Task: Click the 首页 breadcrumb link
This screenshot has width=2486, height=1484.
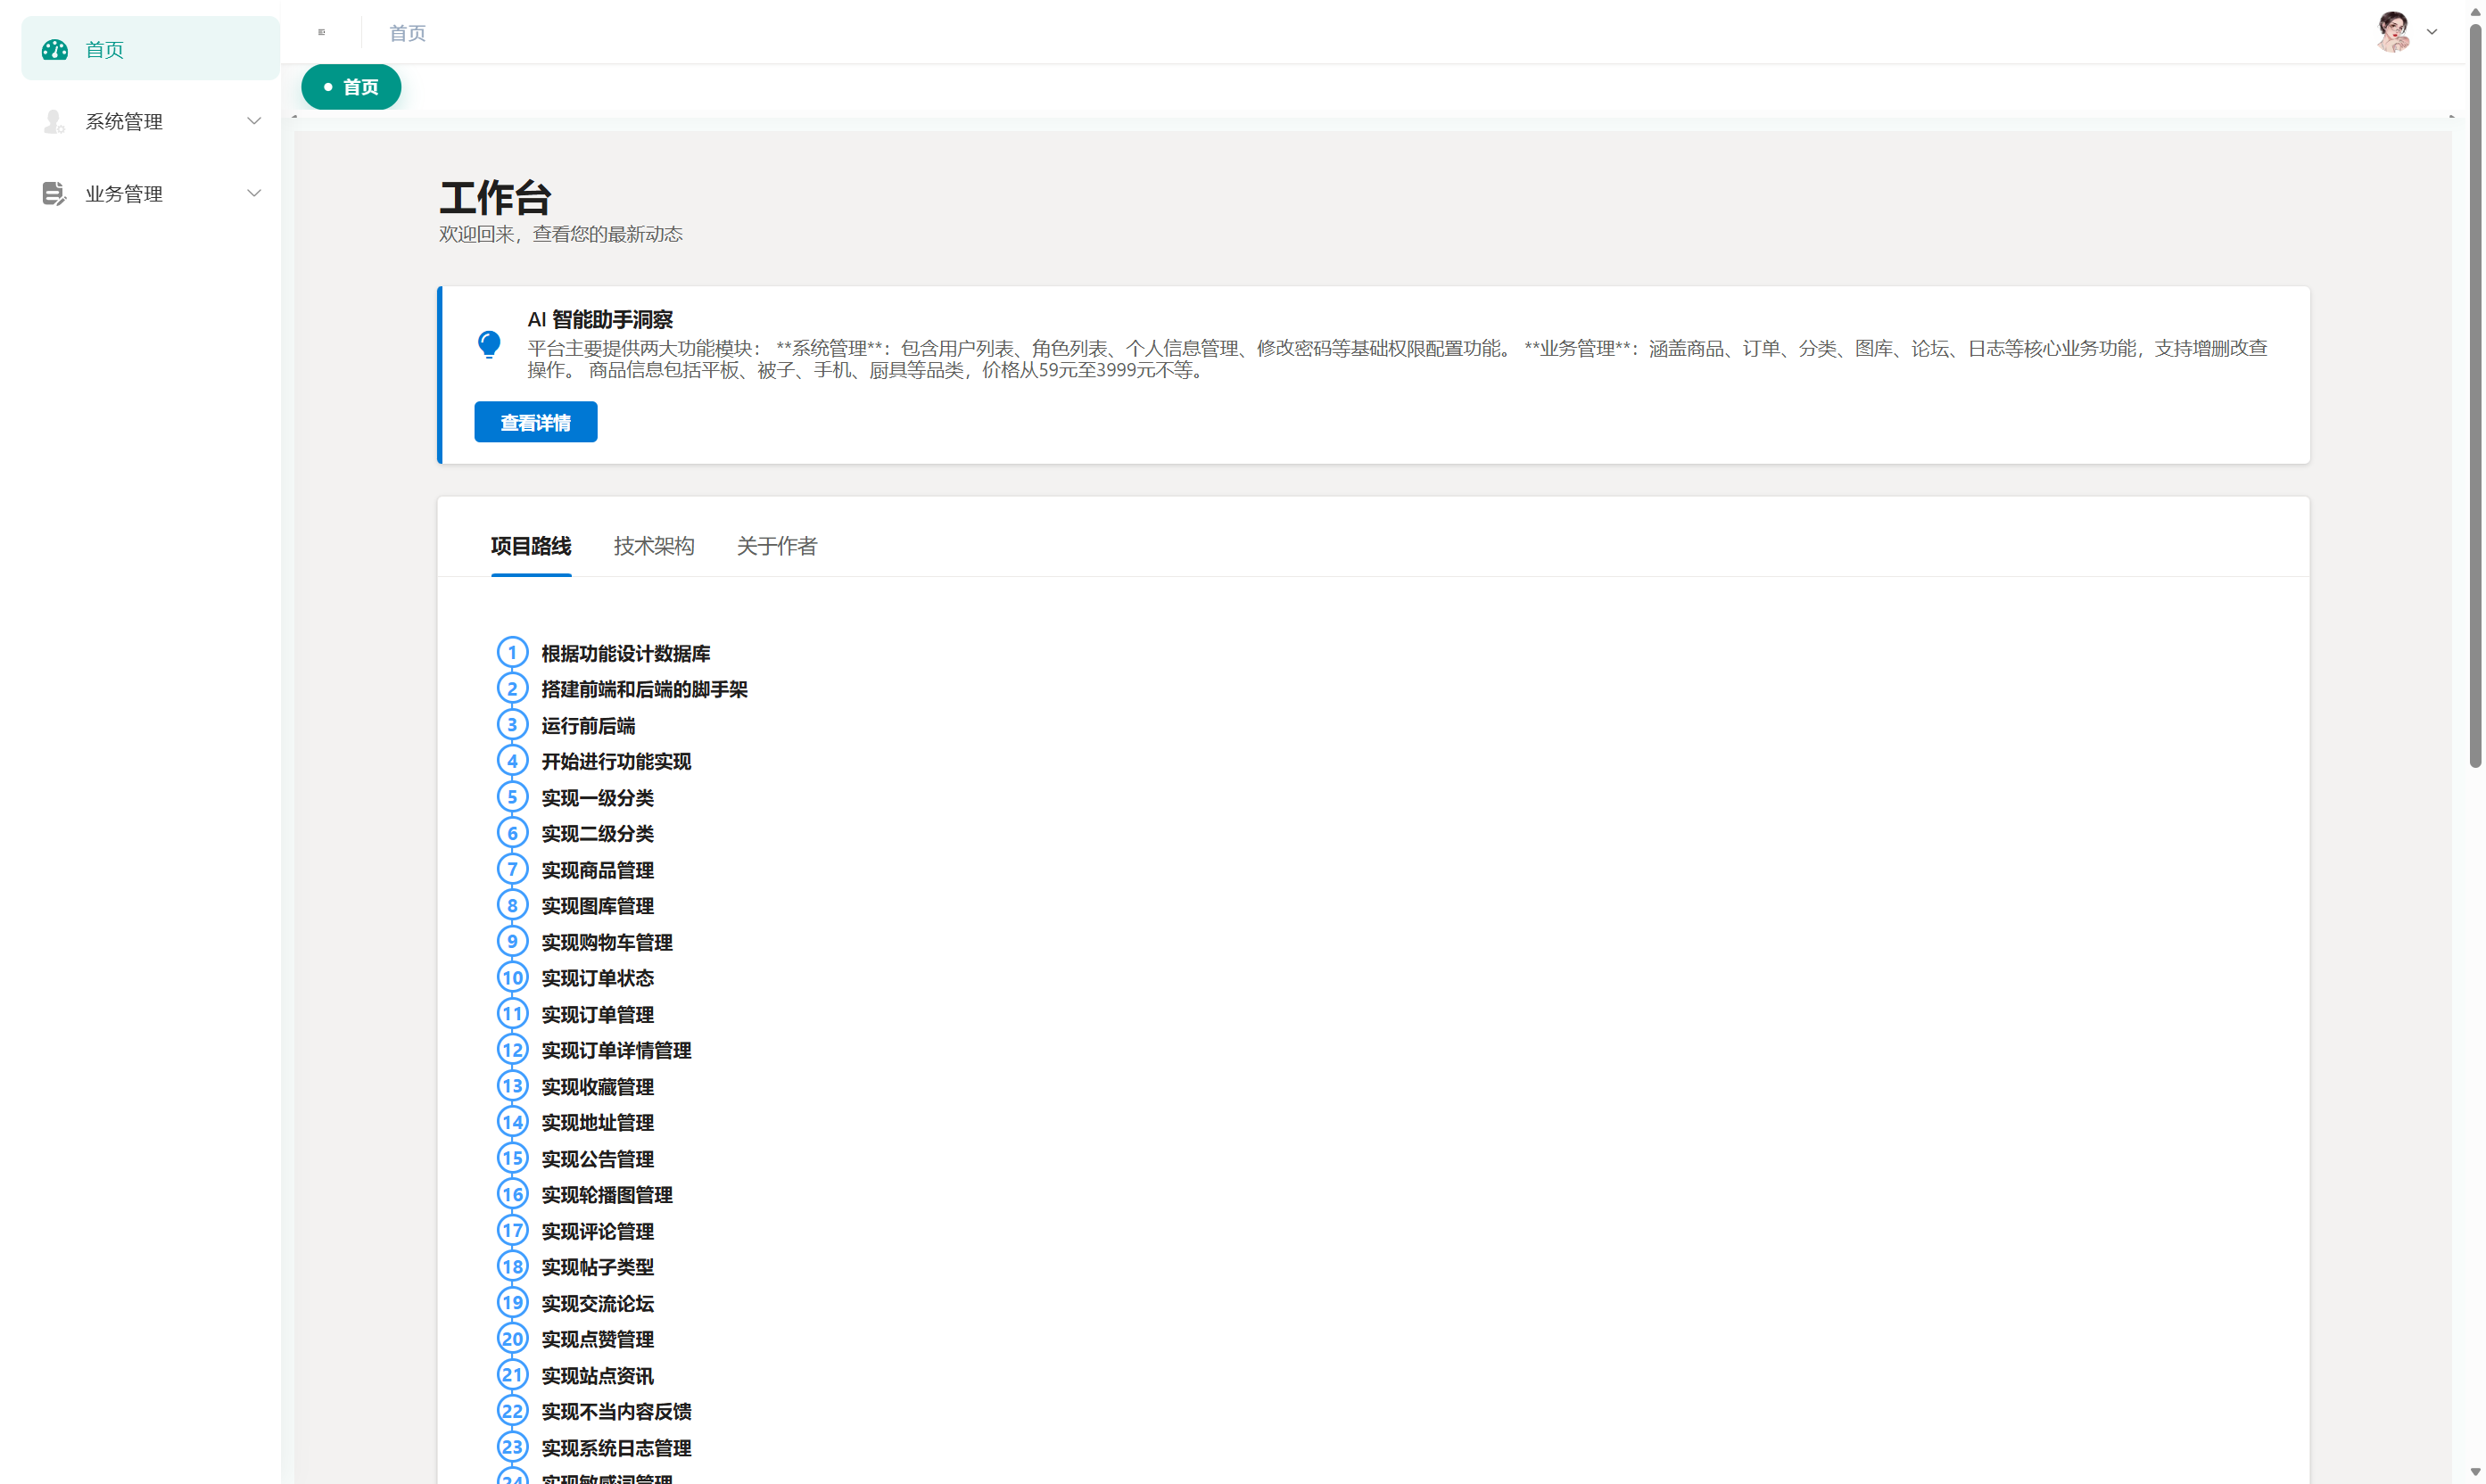Action: click(x=407, y=33)
